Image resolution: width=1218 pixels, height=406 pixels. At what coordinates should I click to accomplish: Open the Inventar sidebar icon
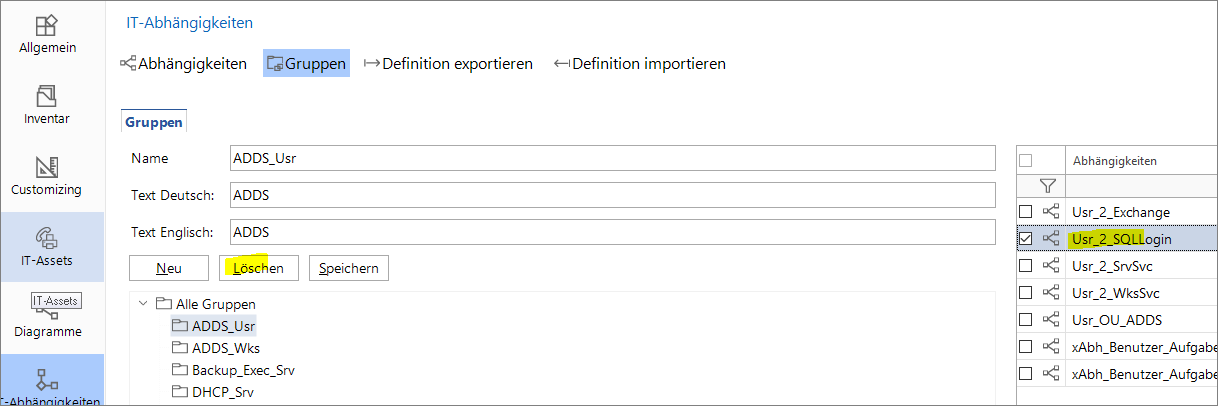47,105
